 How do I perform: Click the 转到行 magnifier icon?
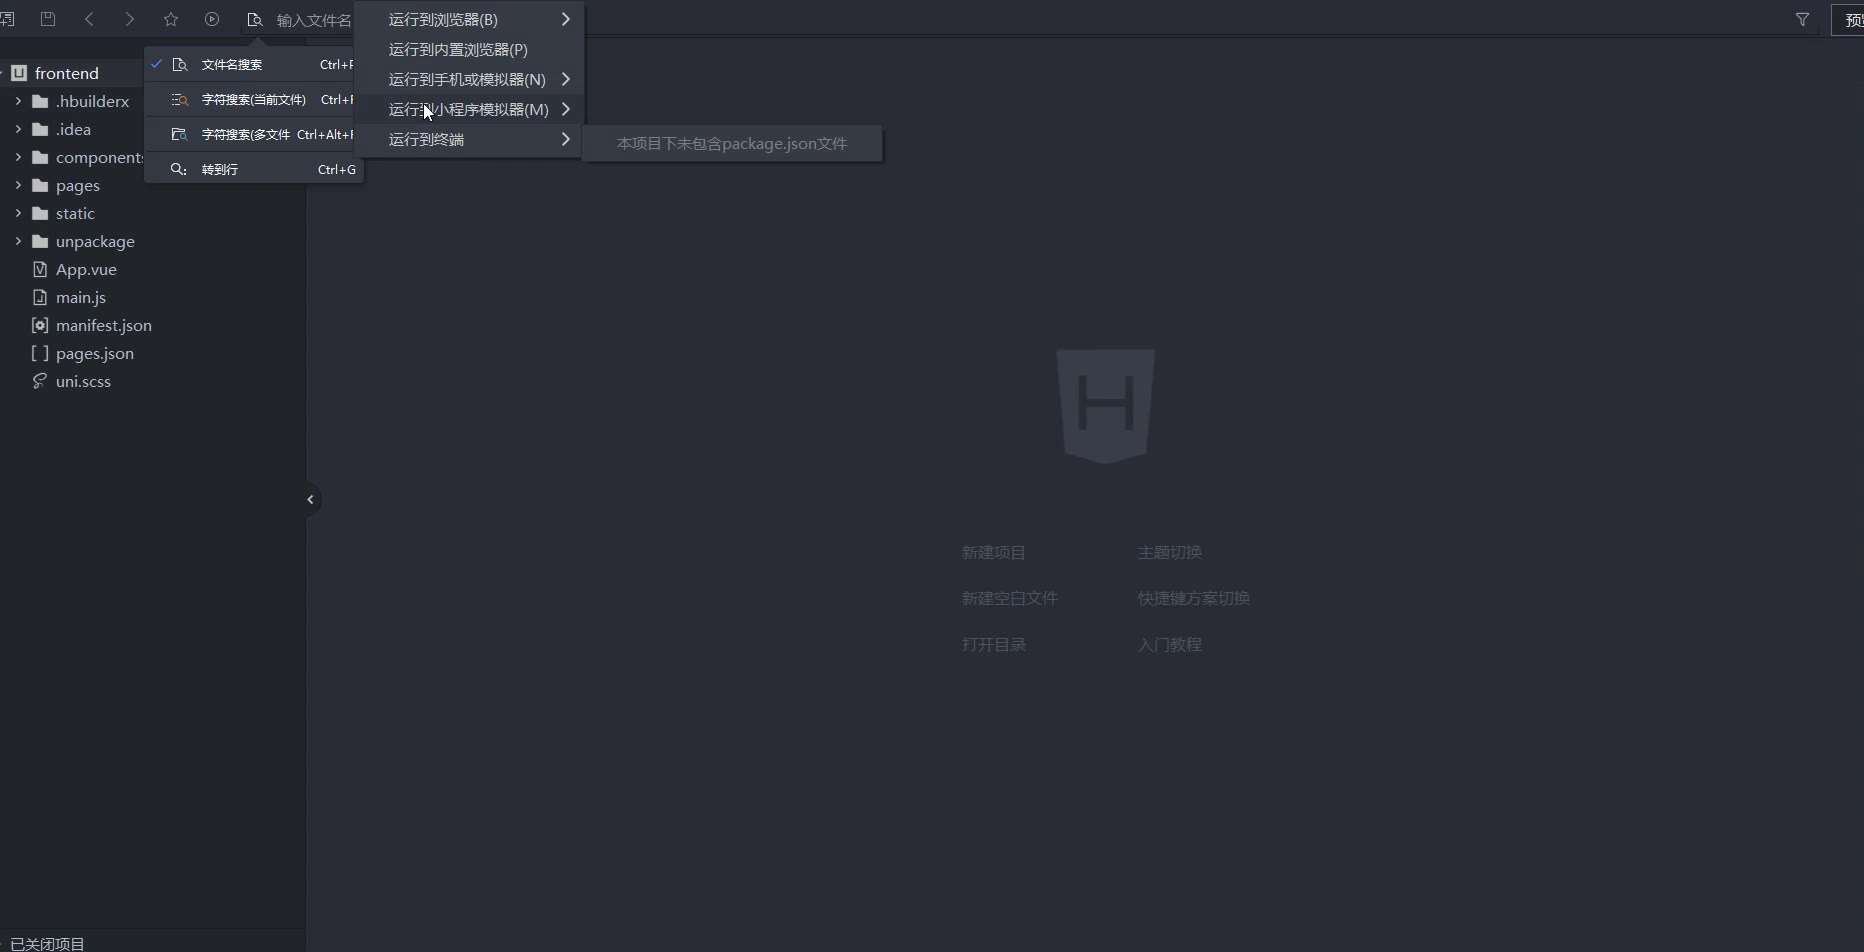[x=179, y=169]
